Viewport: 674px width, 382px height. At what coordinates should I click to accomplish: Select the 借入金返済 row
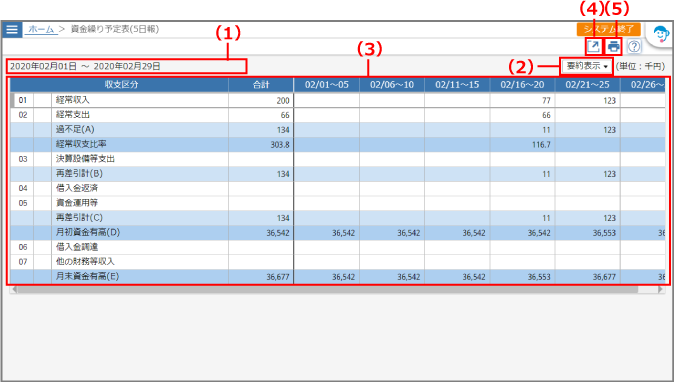click(338, 188)
